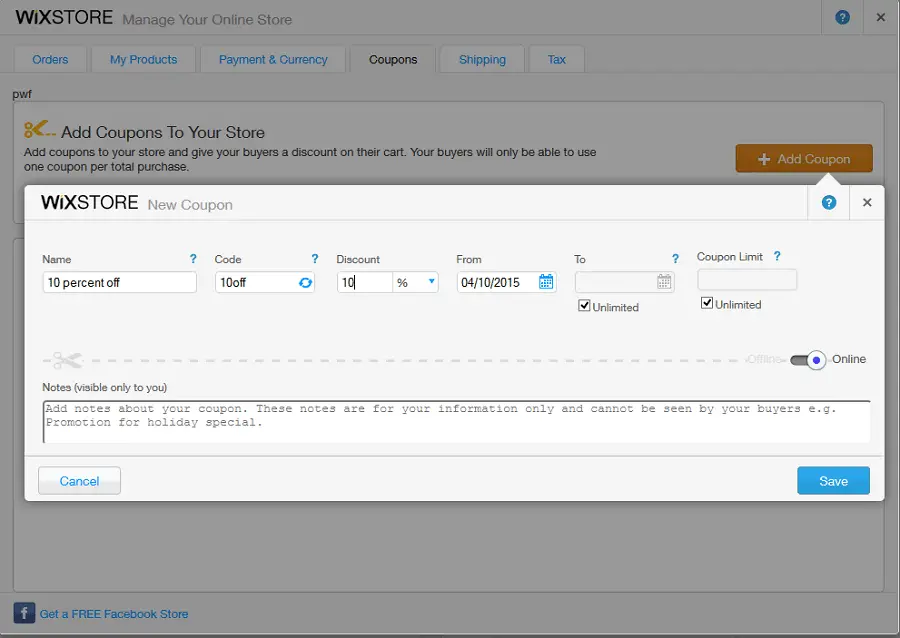The width and height of the screenshot is (900, 638).
Task: Click the help icon next to Code
Action: (x=315, y=259)
